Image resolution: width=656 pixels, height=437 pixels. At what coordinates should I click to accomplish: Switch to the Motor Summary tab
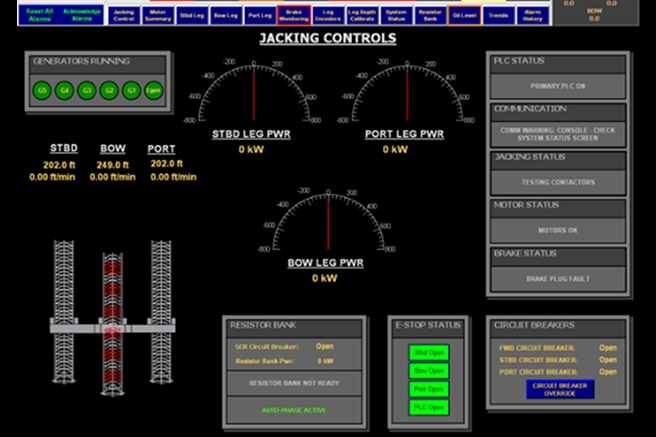(157, 16)
